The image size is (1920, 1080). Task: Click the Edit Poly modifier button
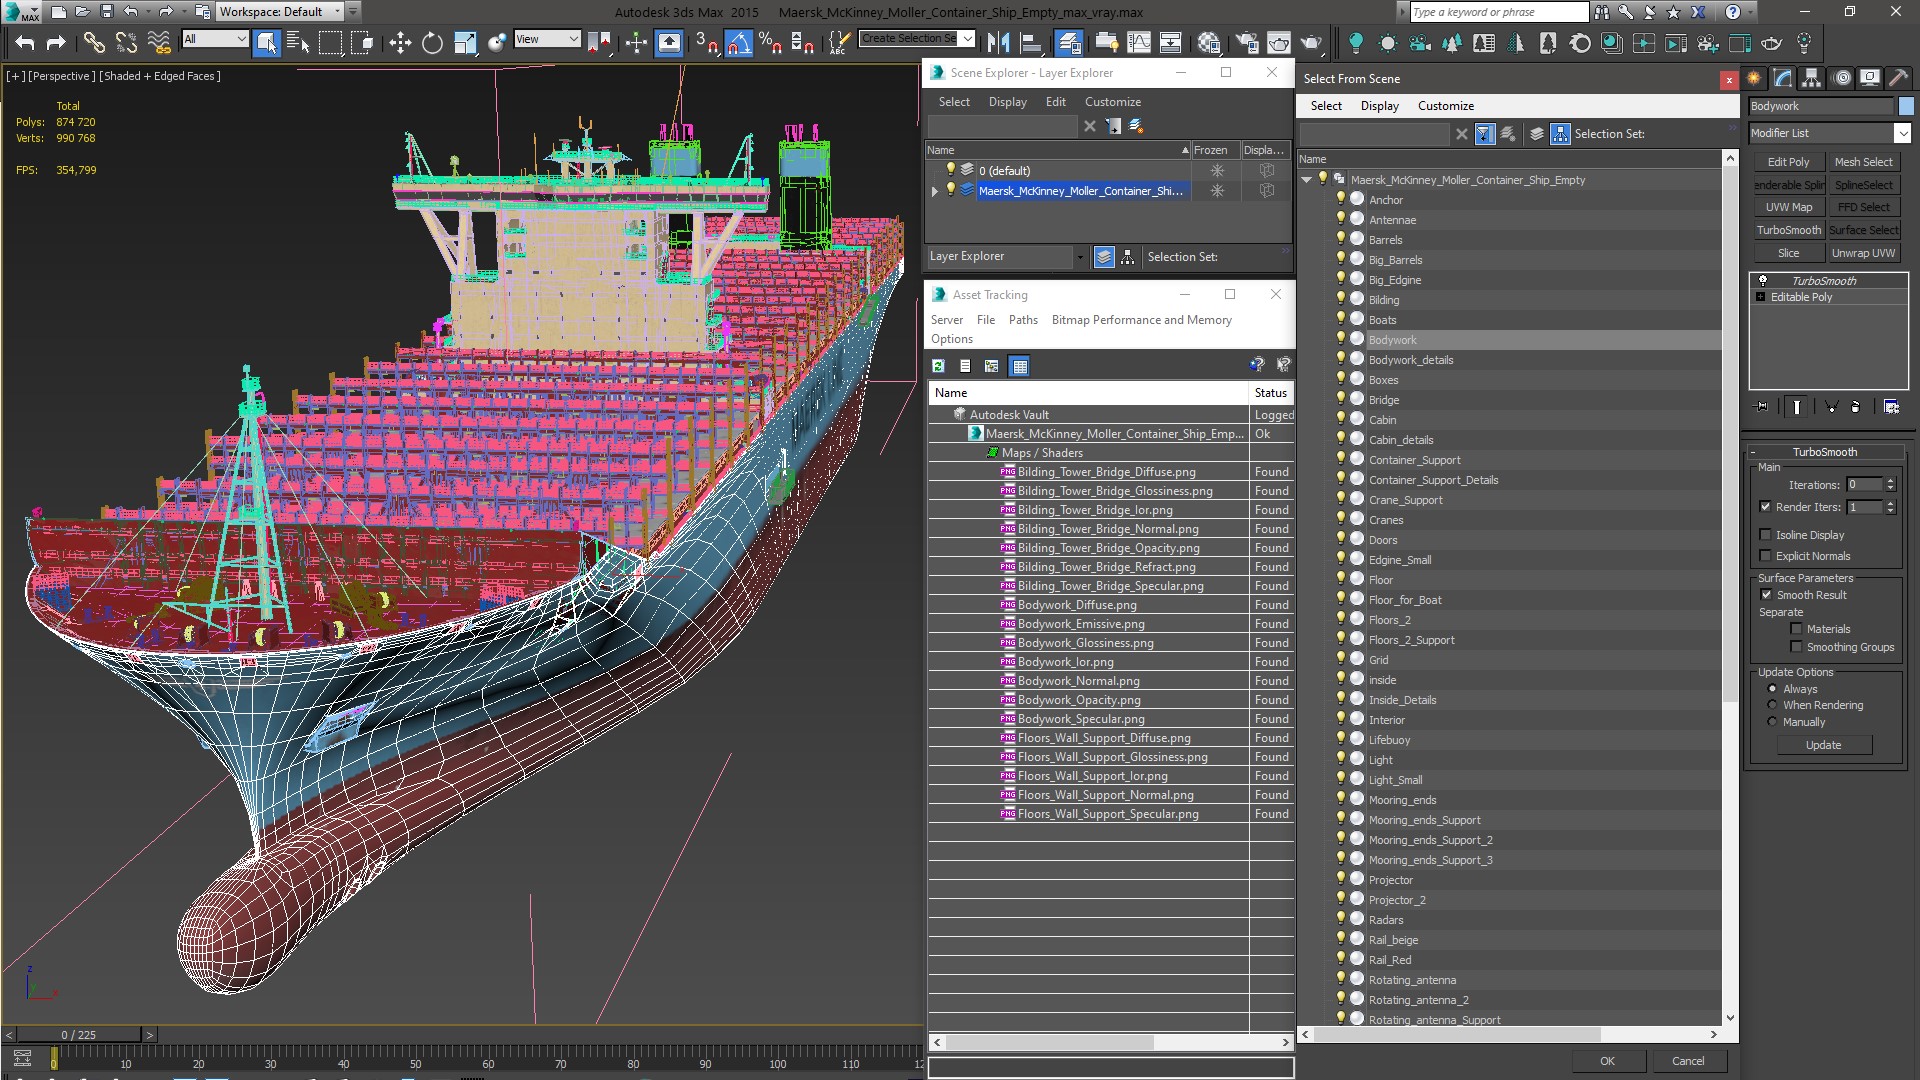tap(1788, 162)
